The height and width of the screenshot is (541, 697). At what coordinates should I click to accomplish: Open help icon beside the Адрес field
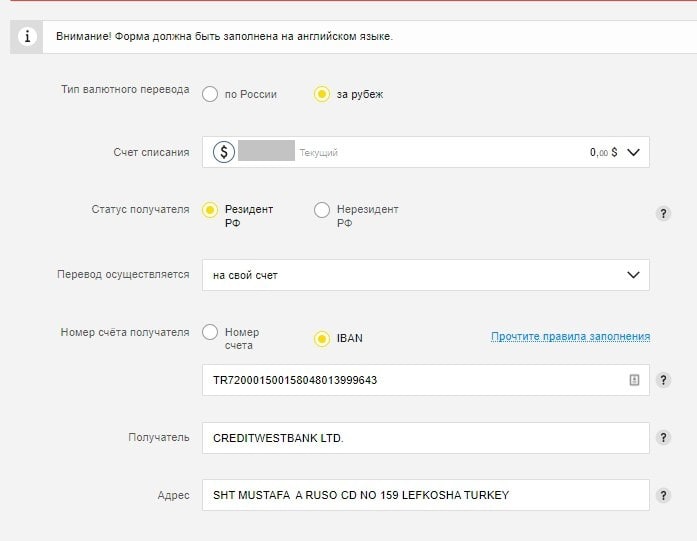[662, 495]
